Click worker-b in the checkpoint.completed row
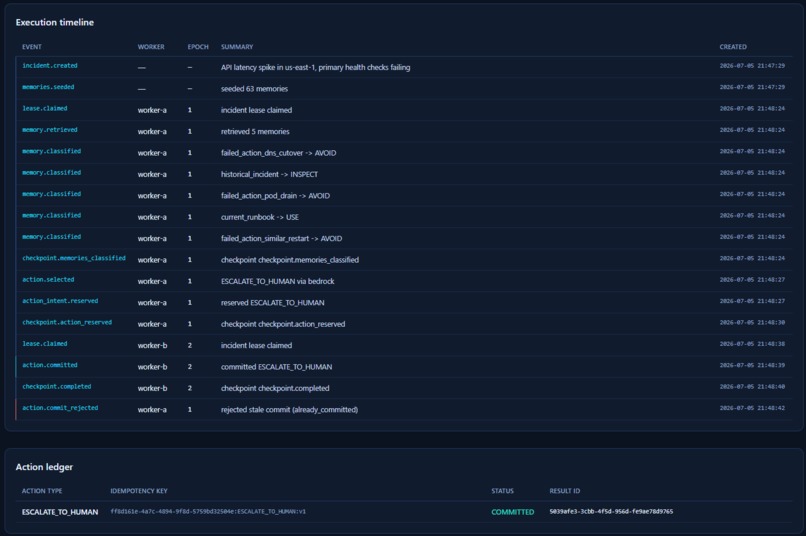 point(152,389)
